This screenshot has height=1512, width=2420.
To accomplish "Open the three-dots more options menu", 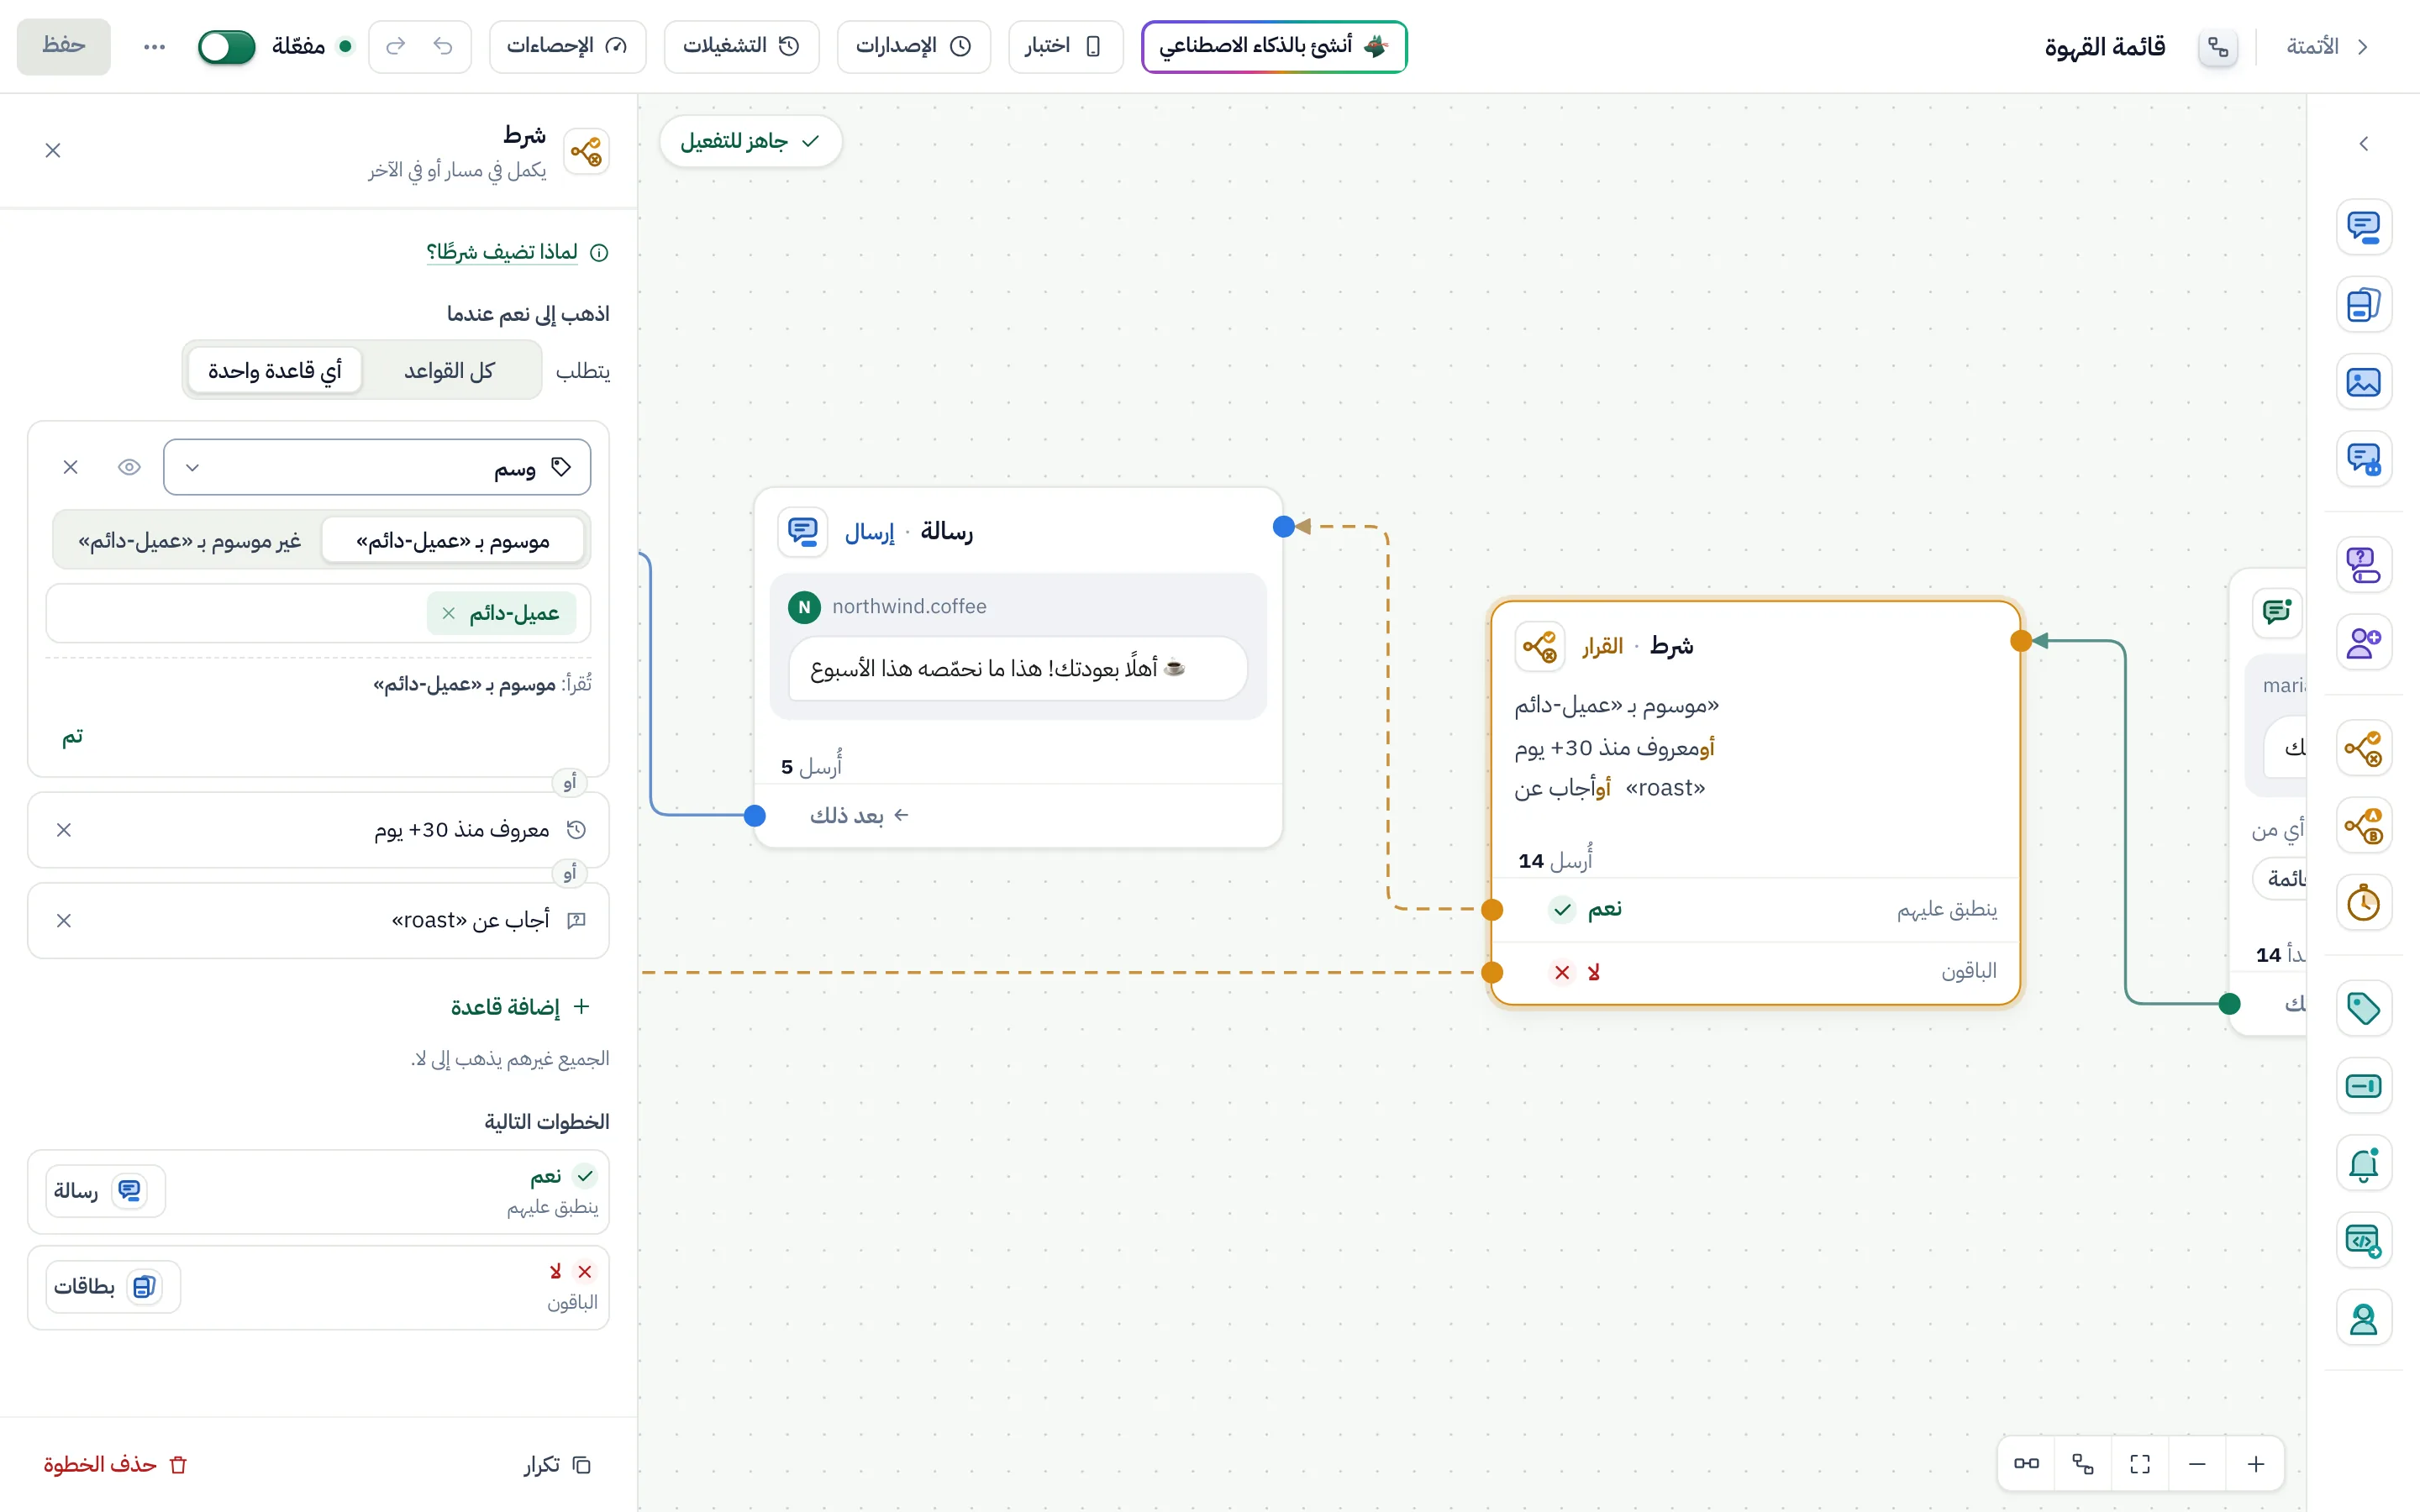I will [x=154, y=46].
